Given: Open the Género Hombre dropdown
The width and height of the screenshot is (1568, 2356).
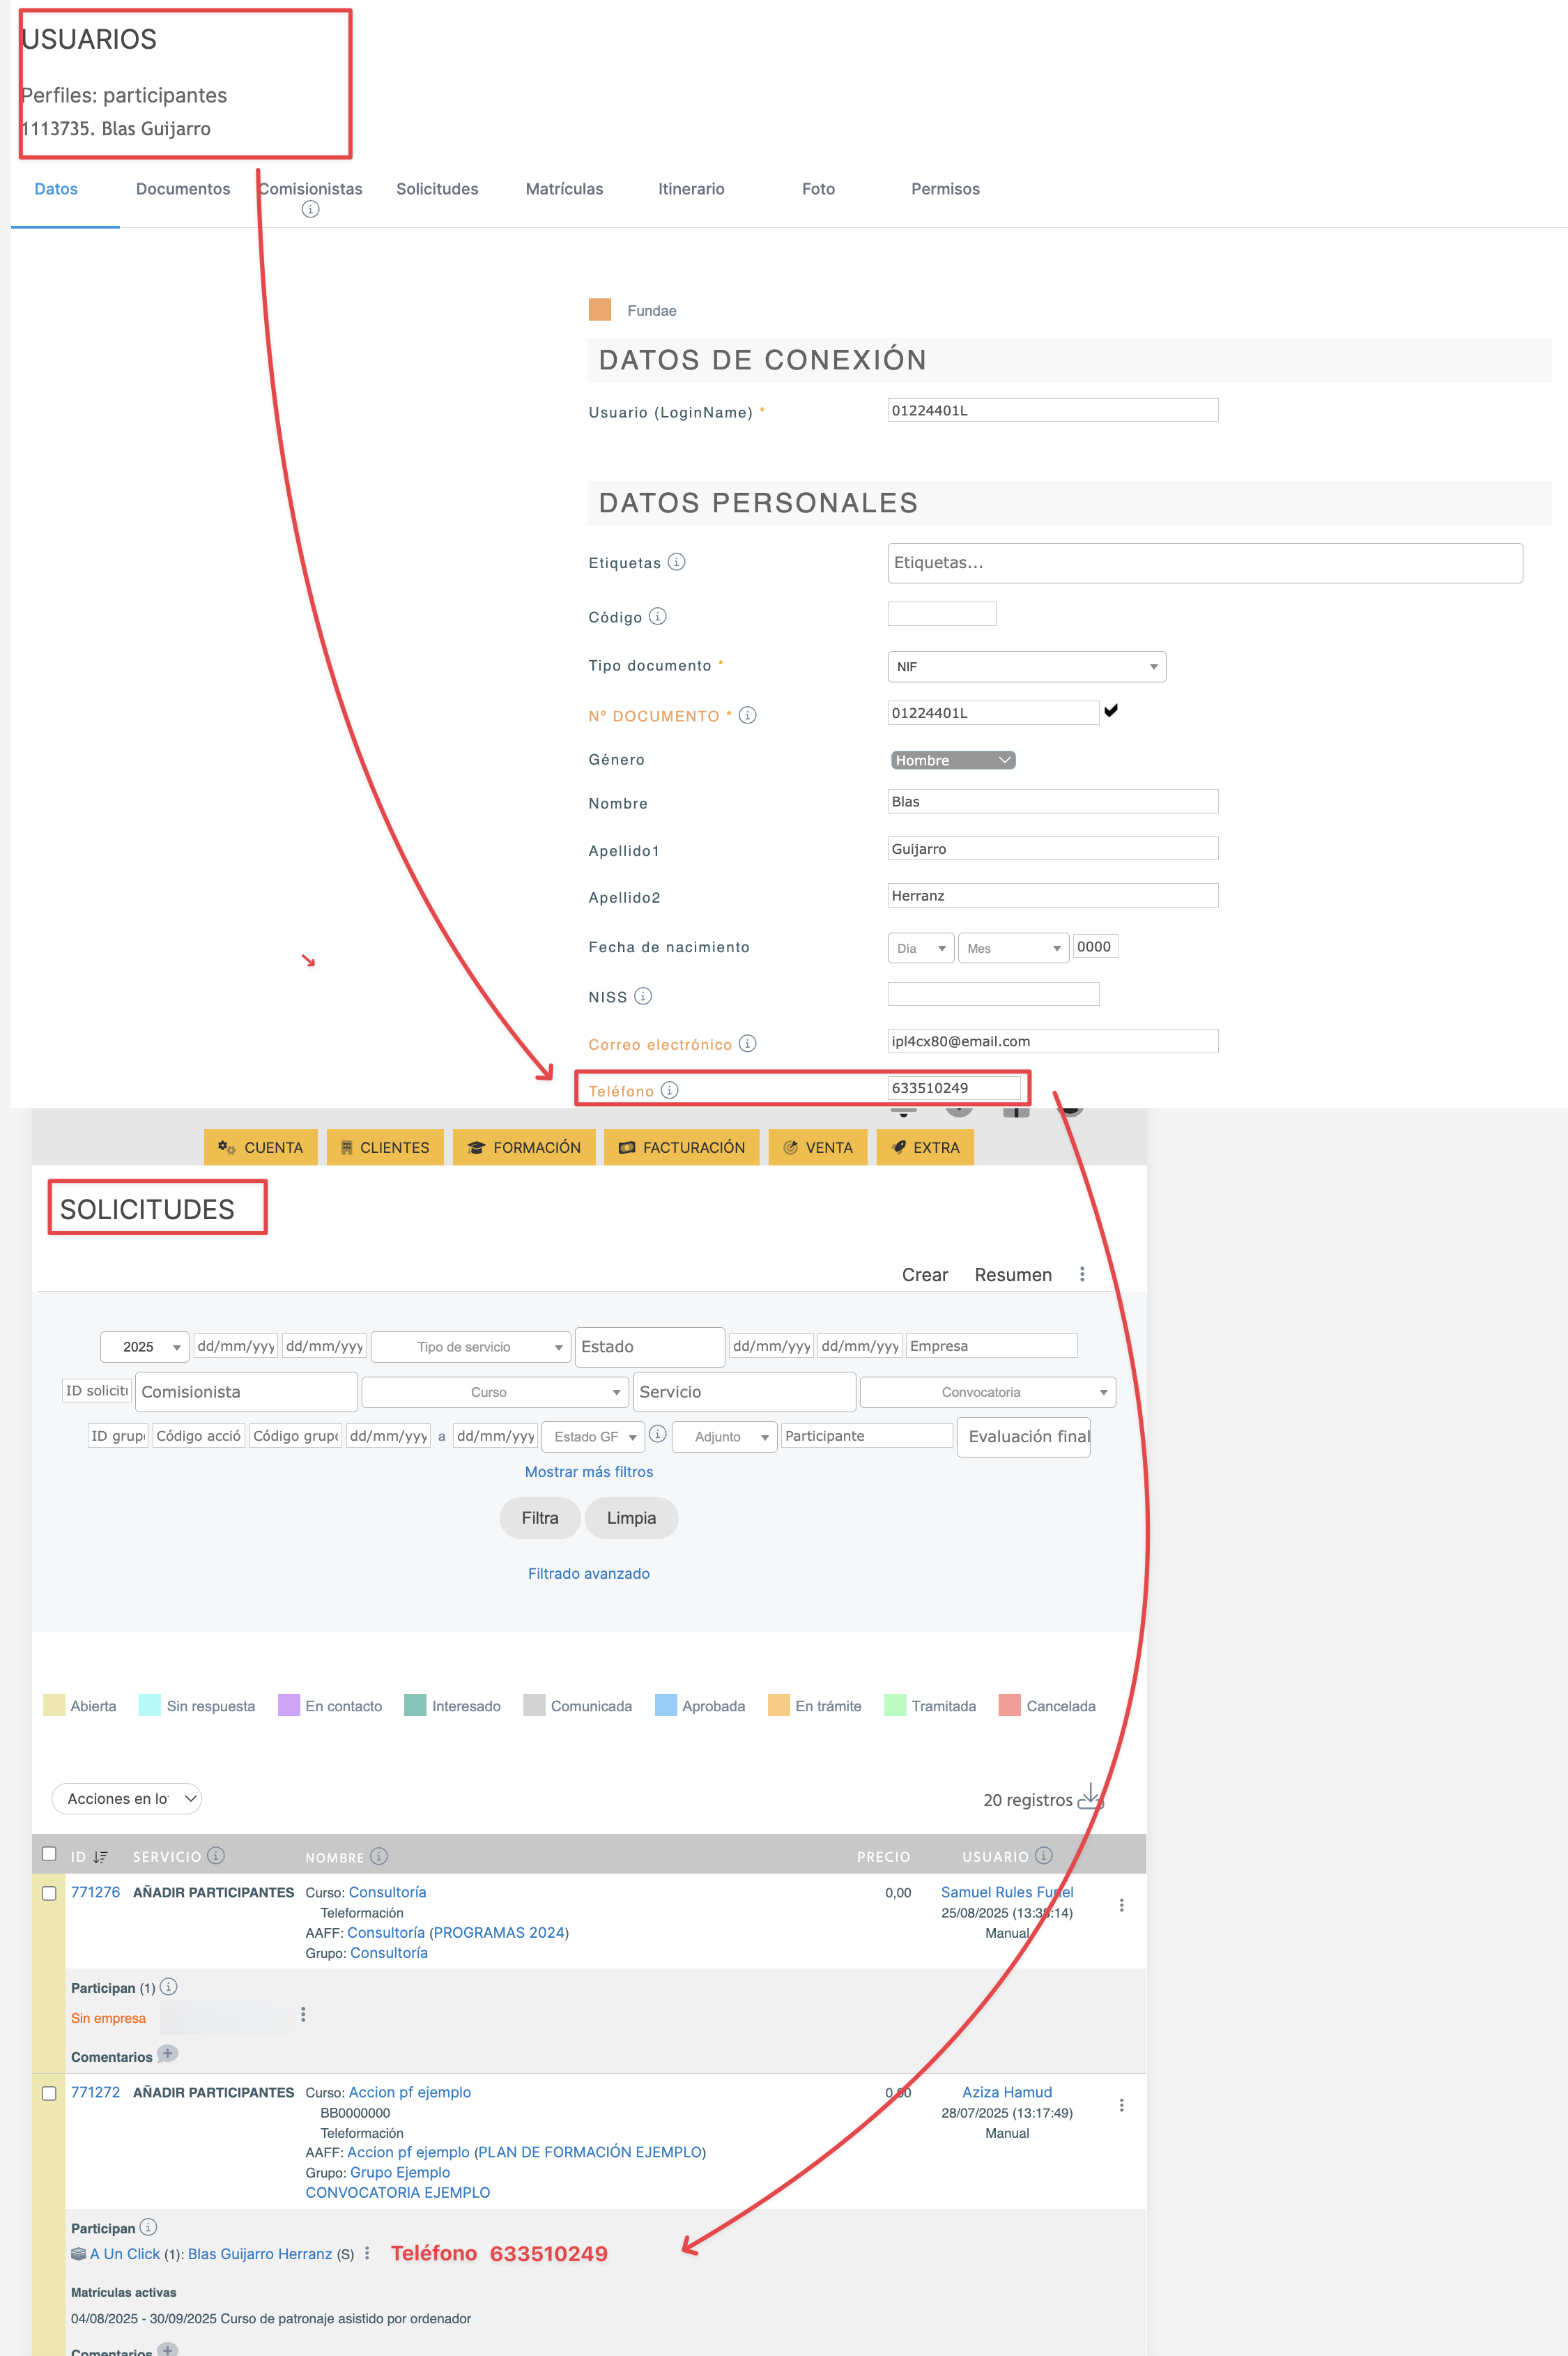Looking at the screenshot, I should pos(952,760).
